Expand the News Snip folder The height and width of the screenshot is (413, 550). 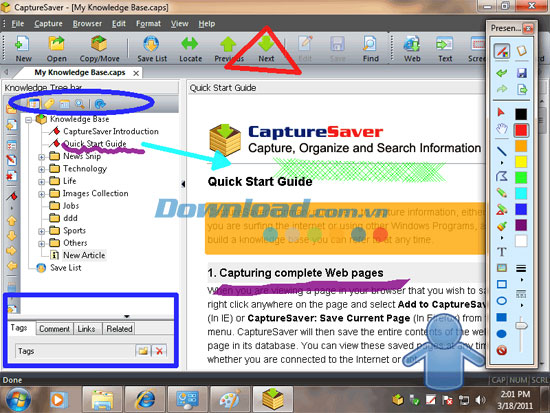click(41, 157)
